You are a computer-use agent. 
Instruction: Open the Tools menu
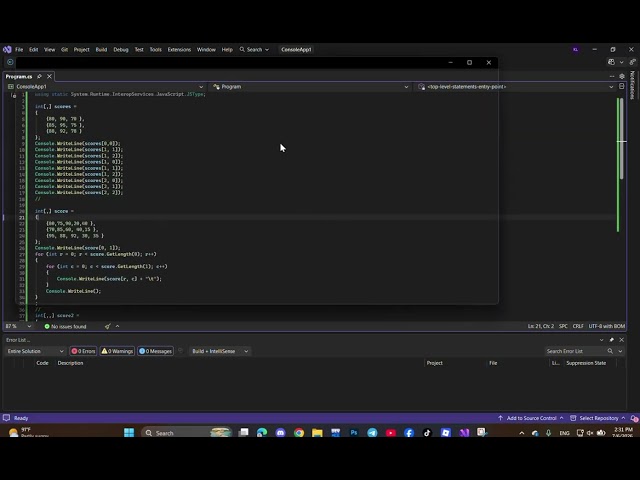[x=156, y=49]
